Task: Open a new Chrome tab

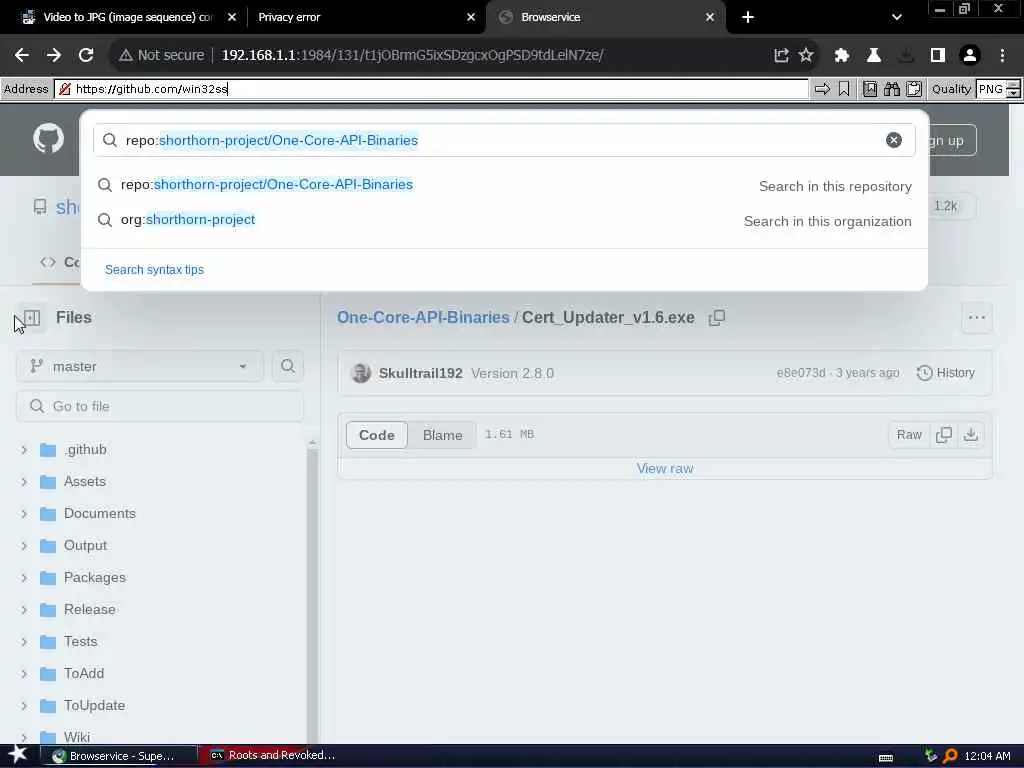Action: (x=748, y=17)
